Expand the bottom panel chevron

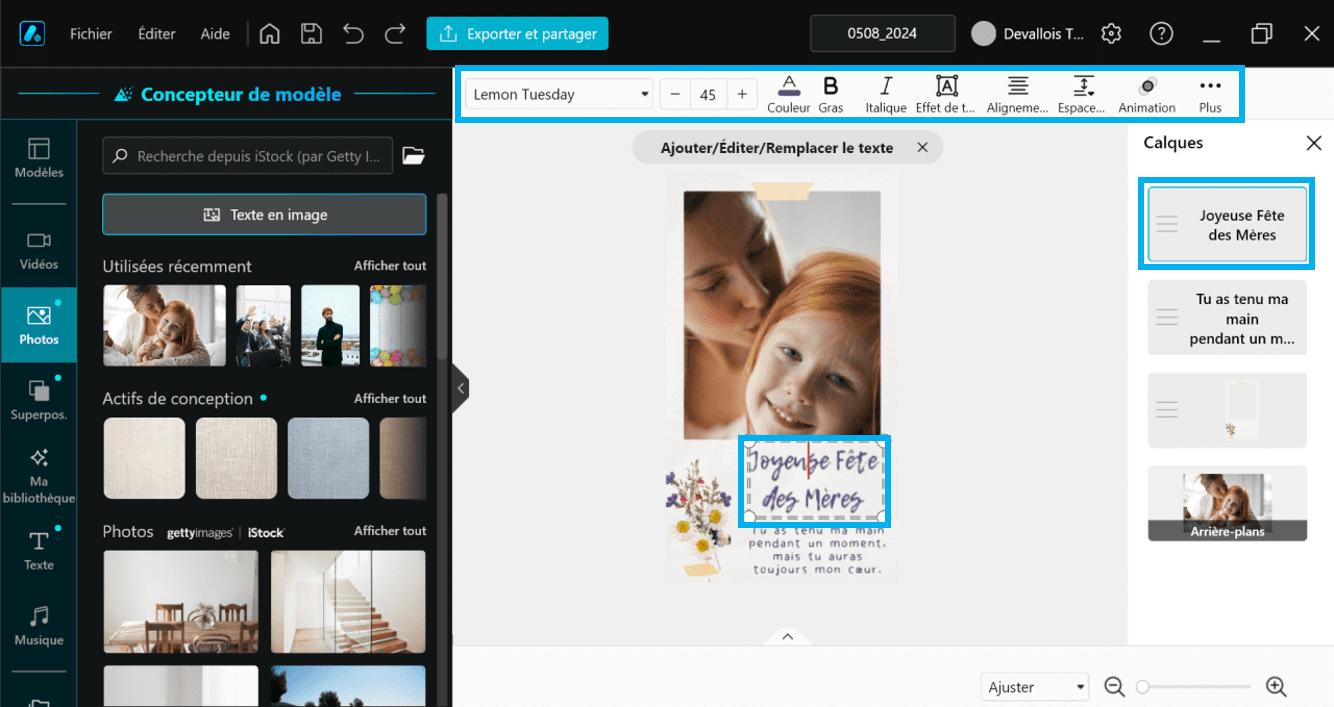point(788,637)
